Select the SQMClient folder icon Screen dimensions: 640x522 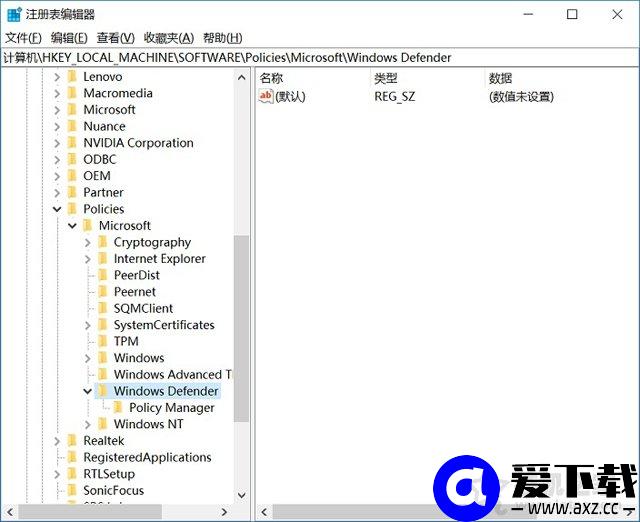[x=103, y=308]
